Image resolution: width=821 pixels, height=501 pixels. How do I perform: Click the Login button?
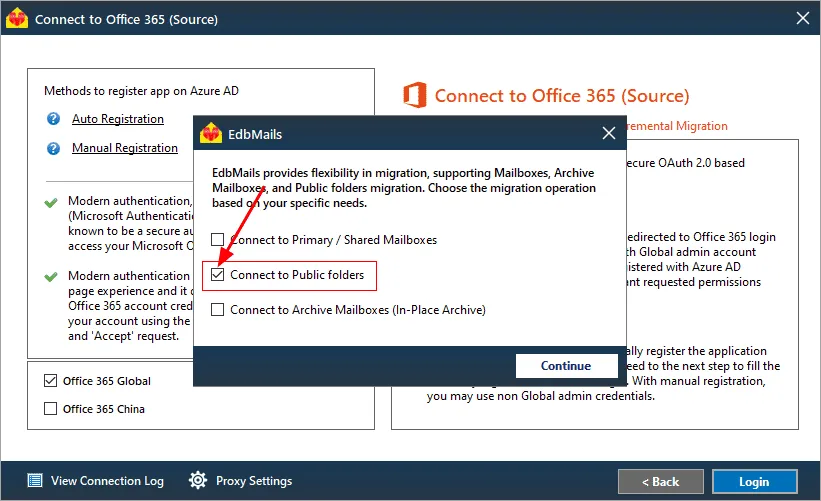754,482
